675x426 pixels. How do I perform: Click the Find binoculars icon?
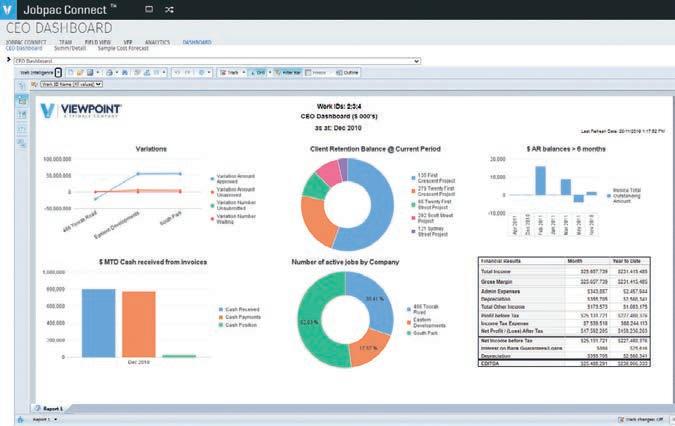coord(125,73)
